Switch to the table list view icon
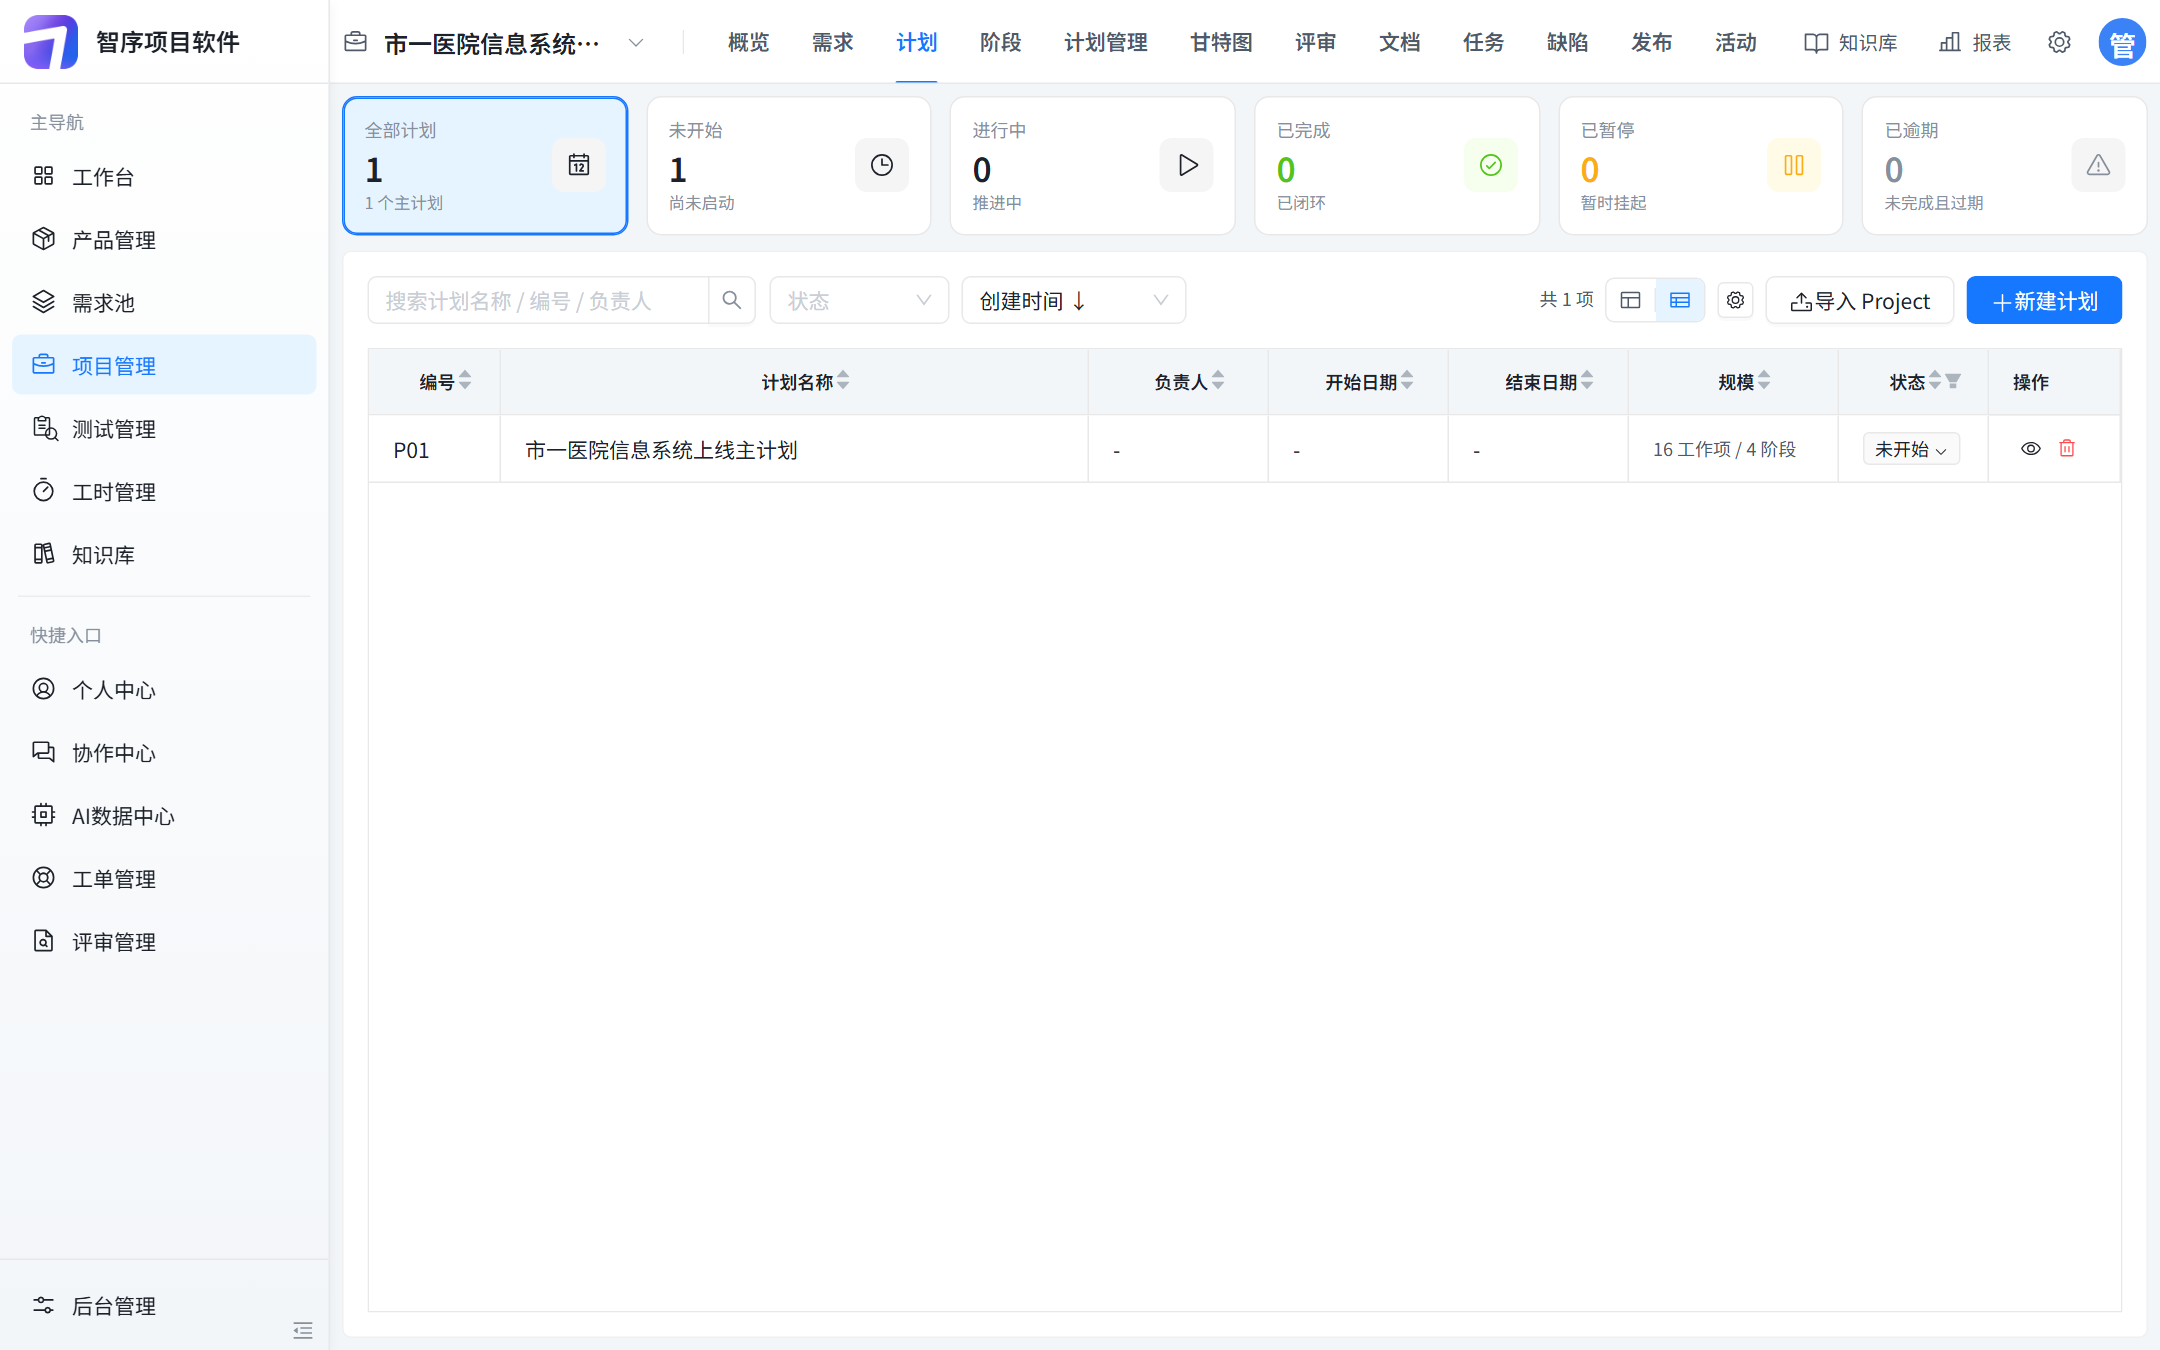This screenshot has height=1350, width=2160. coord(1680,301)
